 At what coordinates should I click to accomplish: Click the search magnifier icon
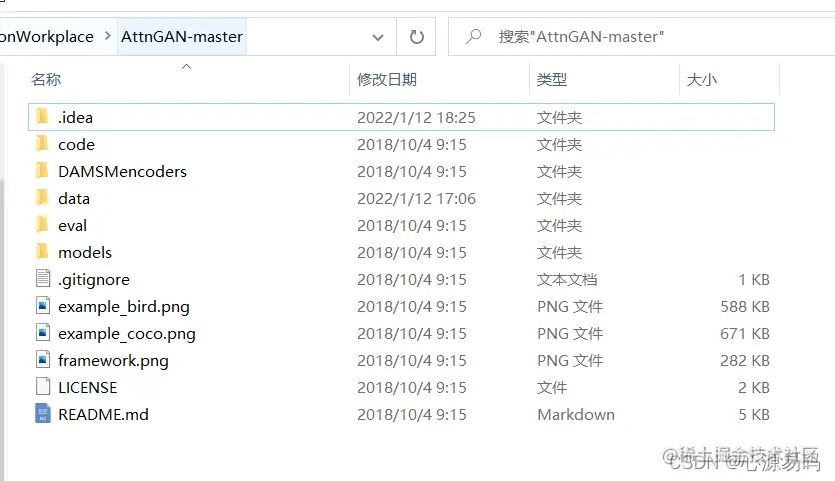pos(473,36)
